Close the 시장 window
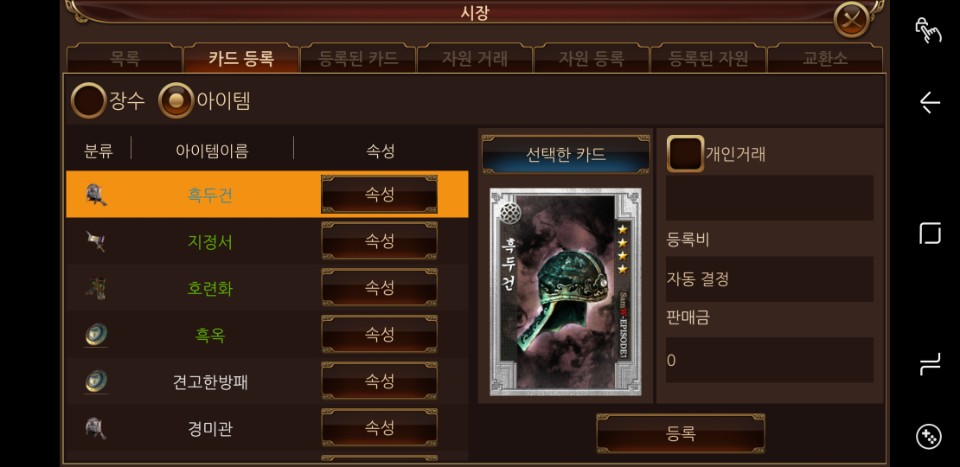Viewport: 960px width, 467px height. [x=851, y=20]
